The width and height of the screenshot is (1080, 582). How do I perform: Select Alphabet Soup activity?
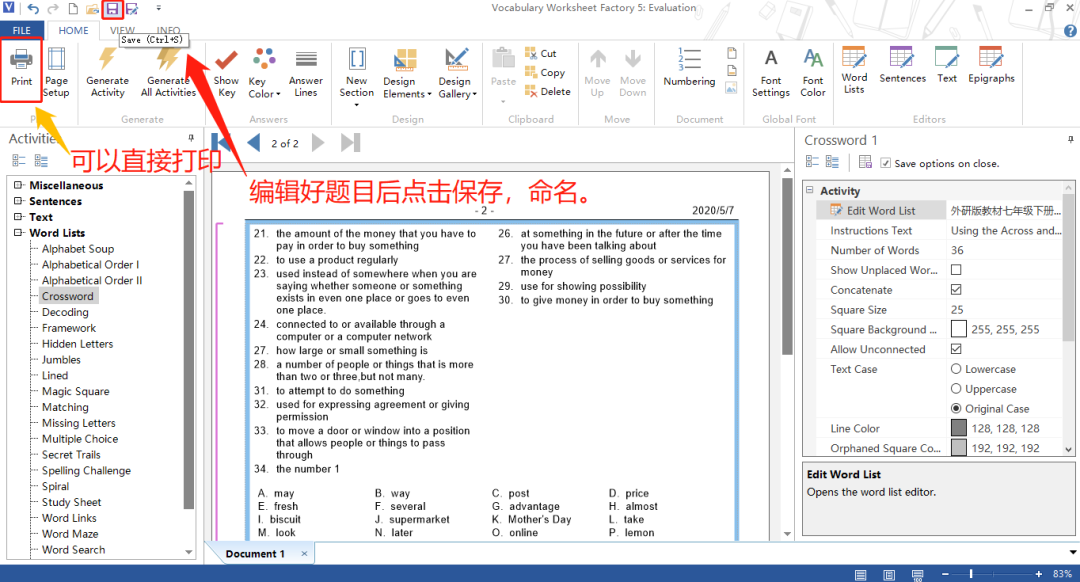point(78,249)
